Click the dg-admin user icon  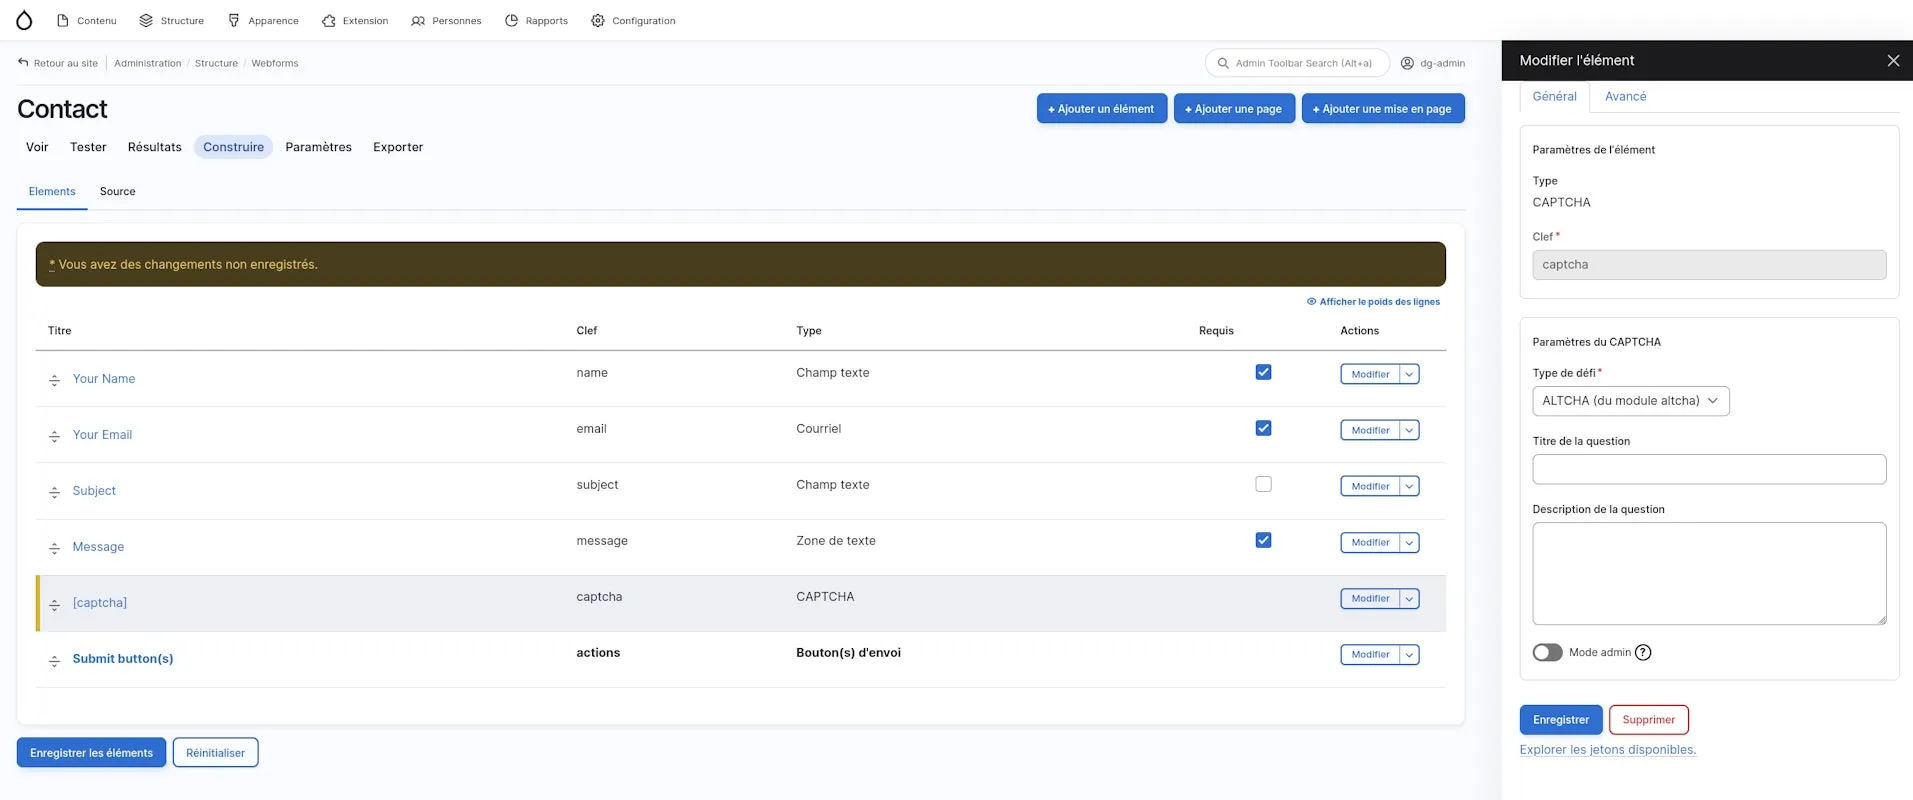click(1407, 63)
